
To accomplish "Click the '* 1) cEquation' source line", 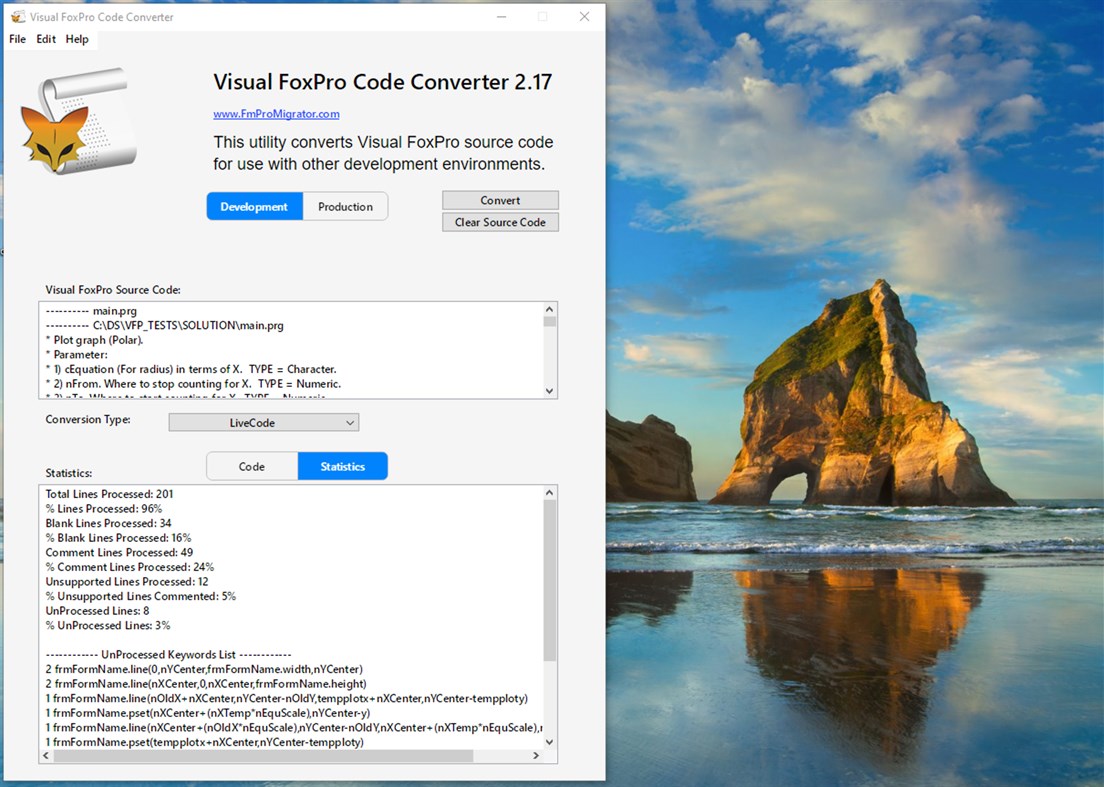I will 191,369.
